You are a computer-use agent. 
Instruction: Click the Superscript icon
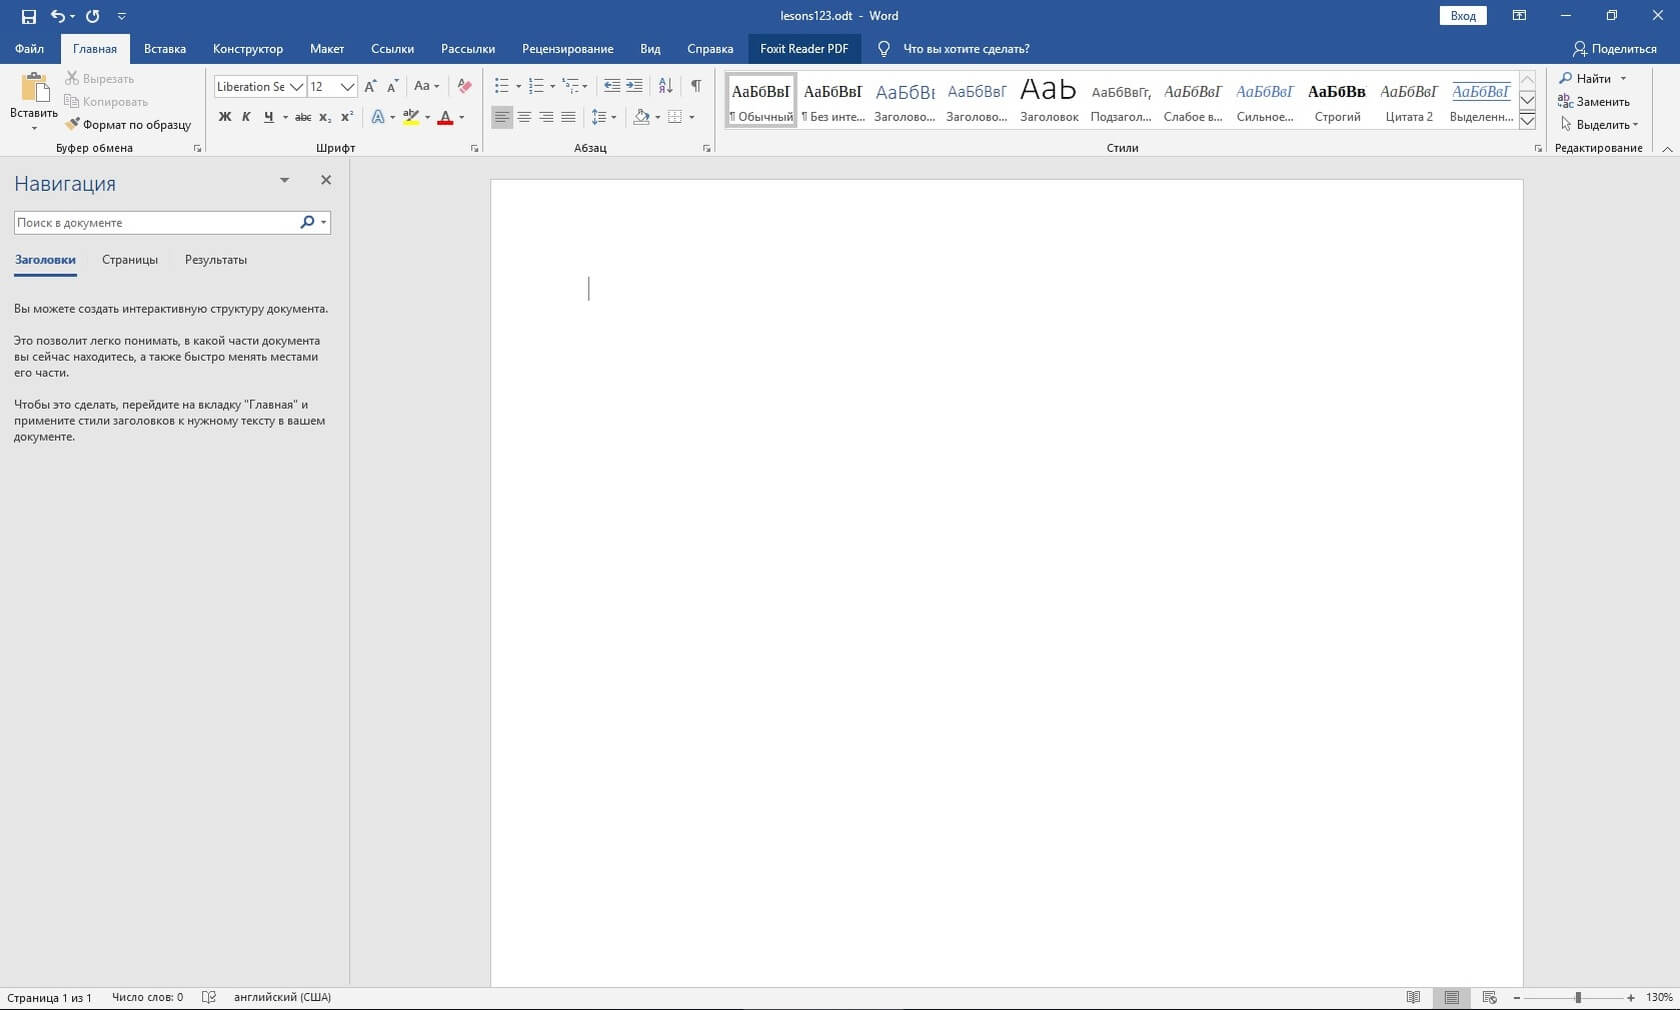pos(347,117)
